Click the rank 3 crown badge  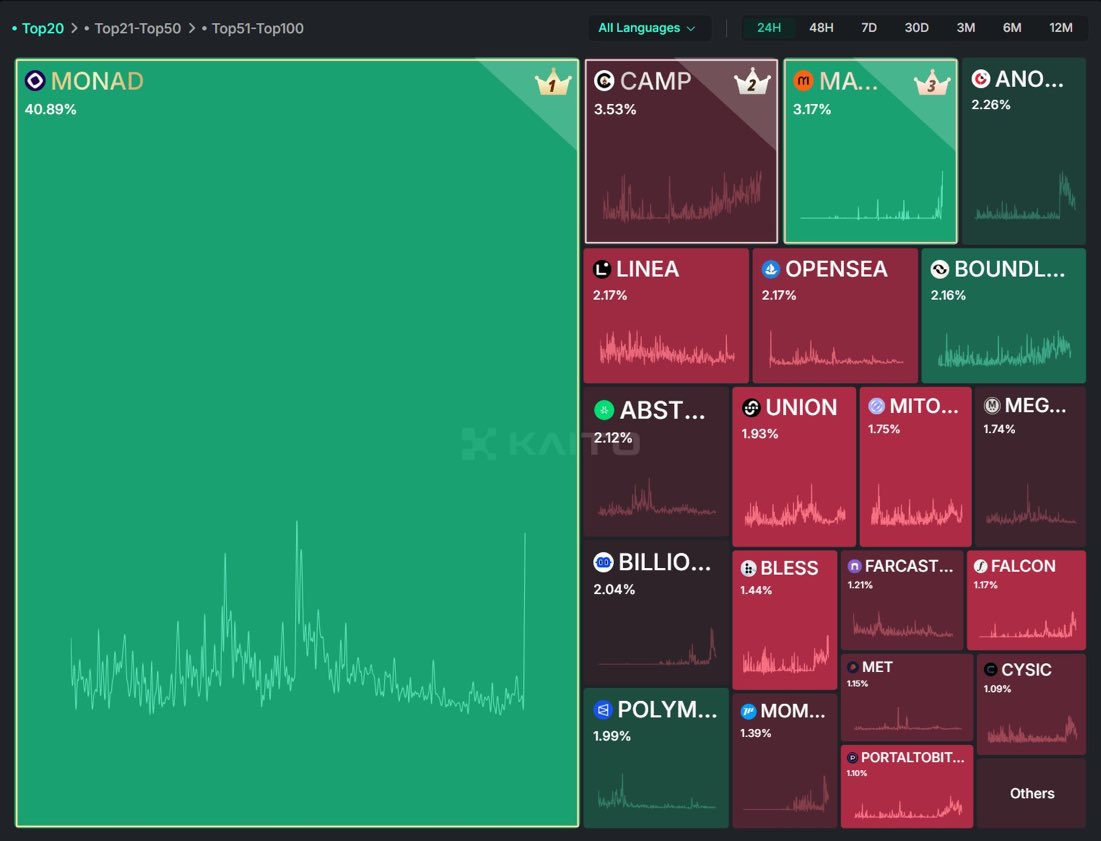932,84
